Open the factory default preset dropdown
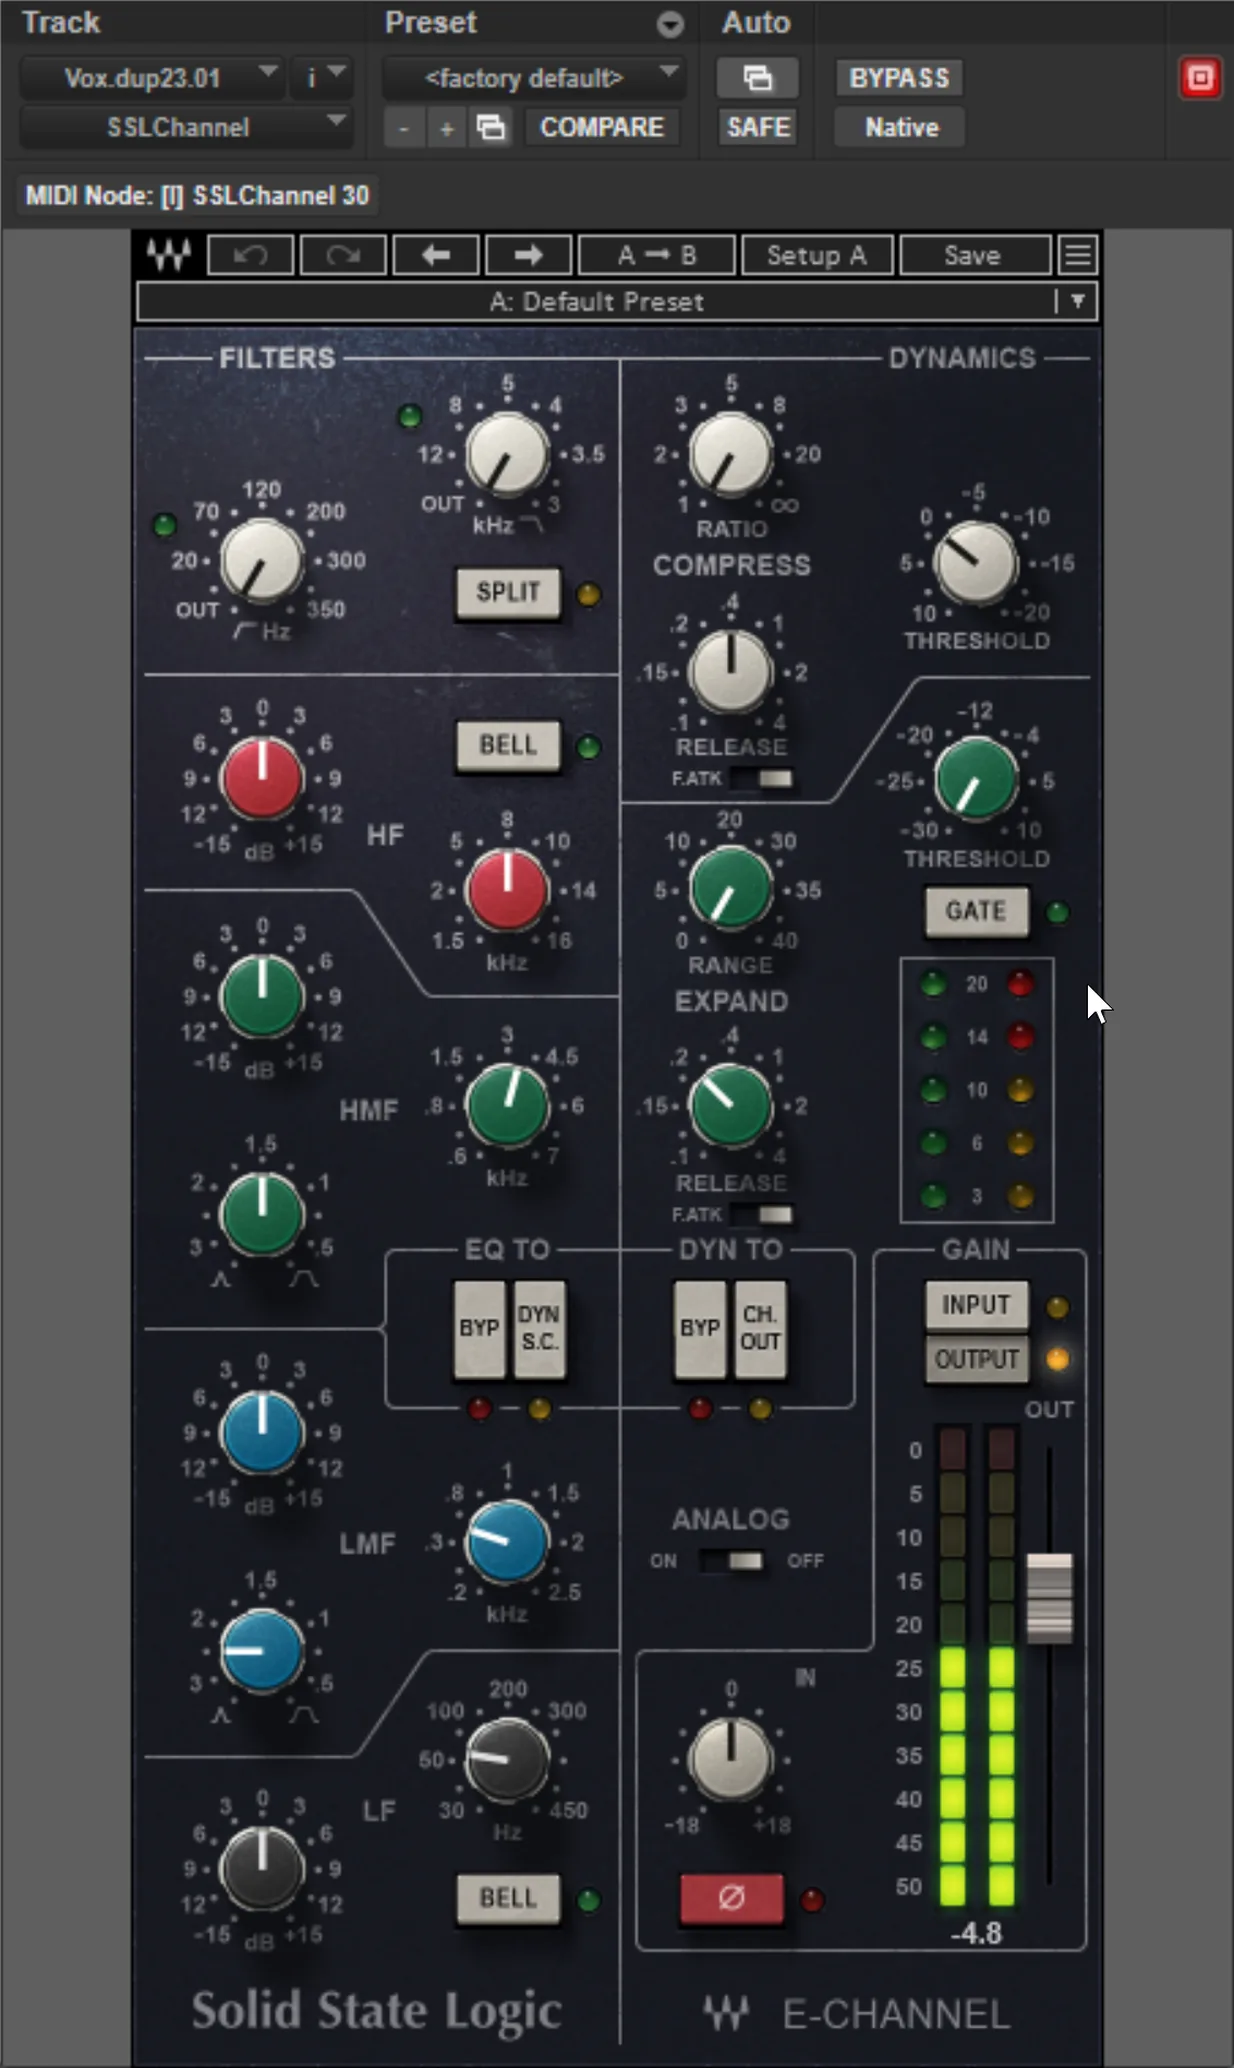Viewport: 1234px width, 2068px height. 534,78
